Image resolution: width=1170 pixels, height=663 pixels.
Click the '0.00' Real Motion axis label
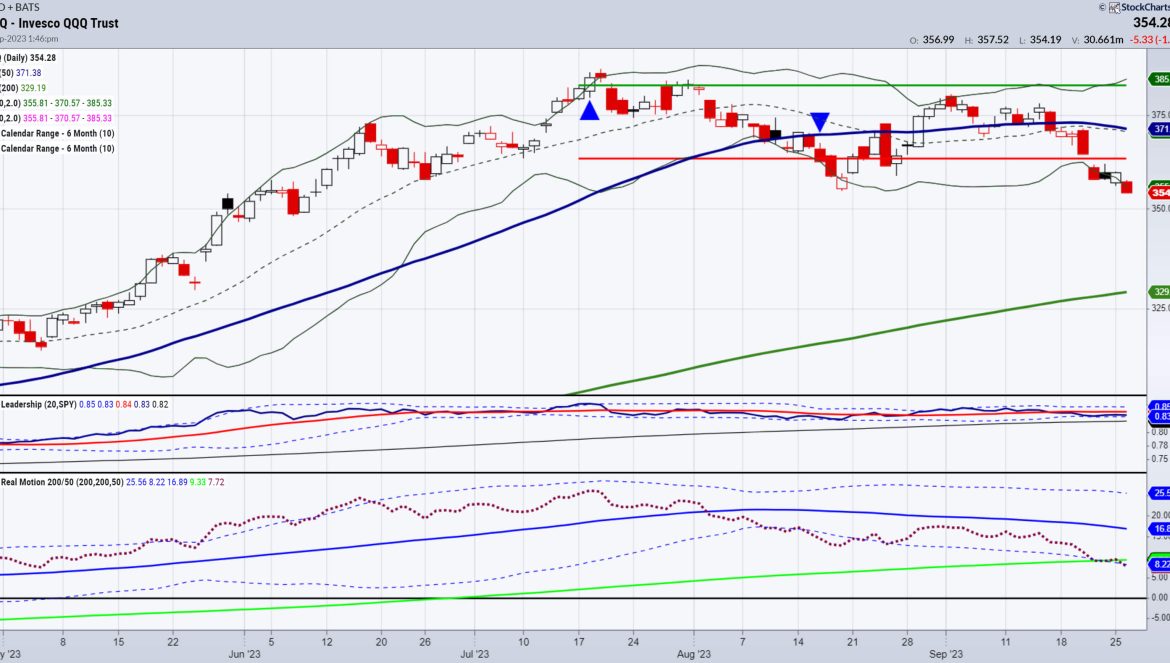coord(1160,597)
